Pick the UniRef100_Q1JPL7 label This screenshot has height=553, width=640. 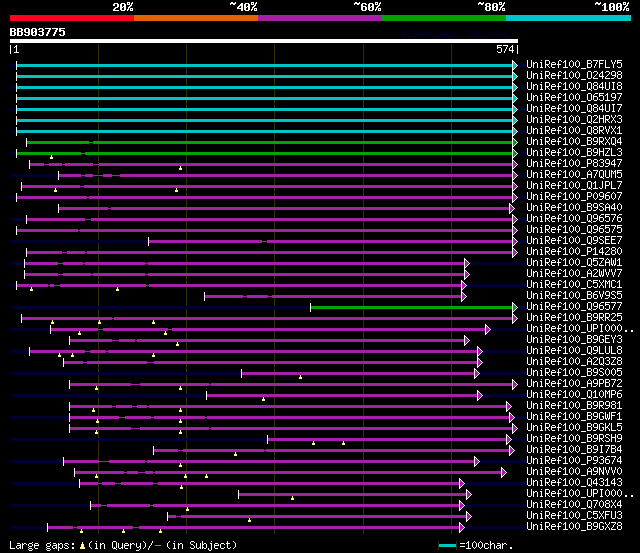(574, 185)
